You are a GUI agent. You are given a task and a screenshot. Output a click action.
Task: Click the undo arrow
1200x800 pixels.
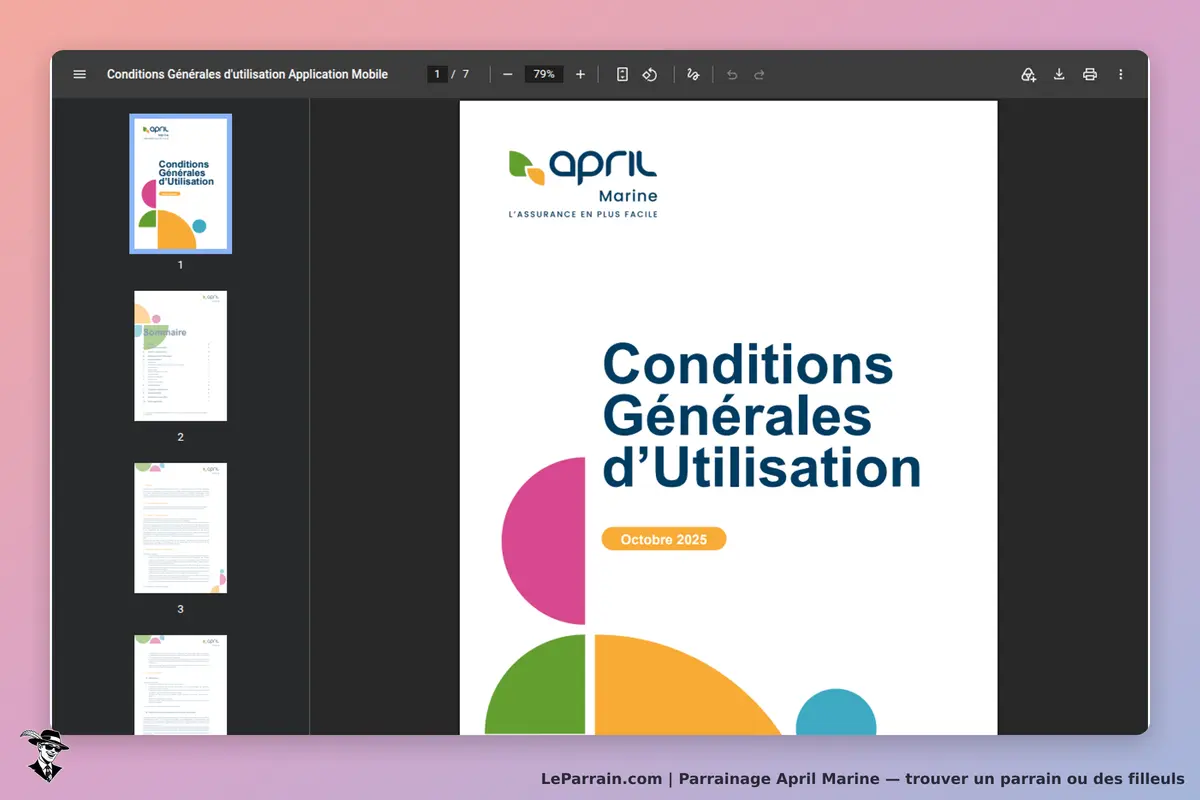(x=732, y=74)
